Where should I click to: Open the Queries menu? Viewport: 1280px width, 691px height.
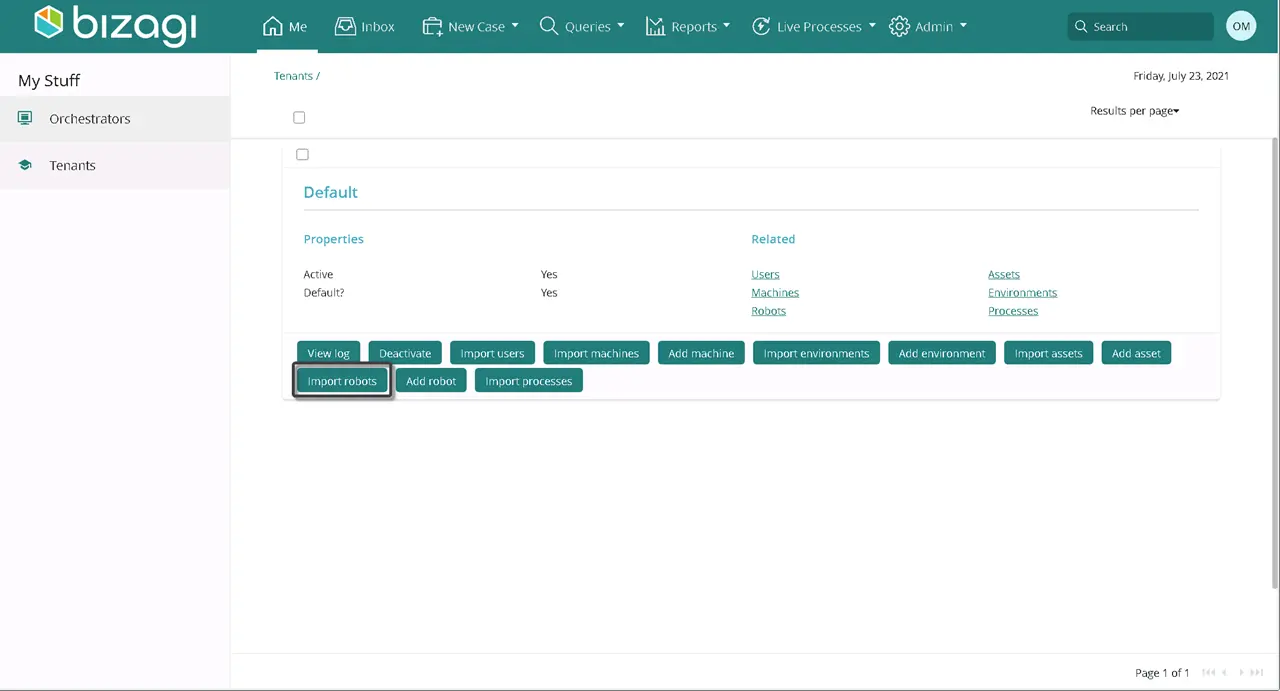[582, 26]
